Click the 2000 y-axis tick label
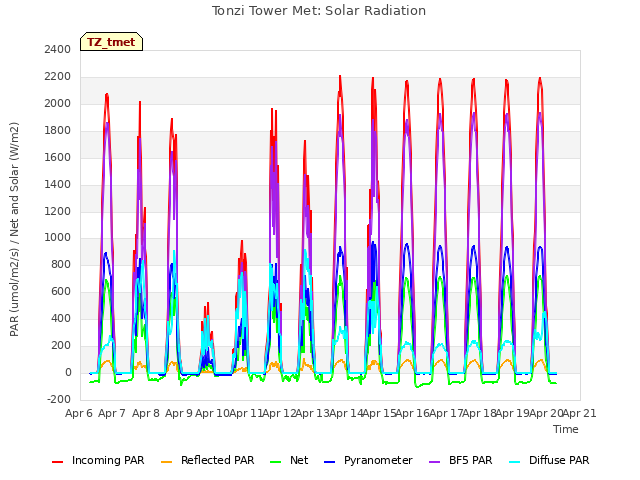Screen dimensions: 640x480 58,103
